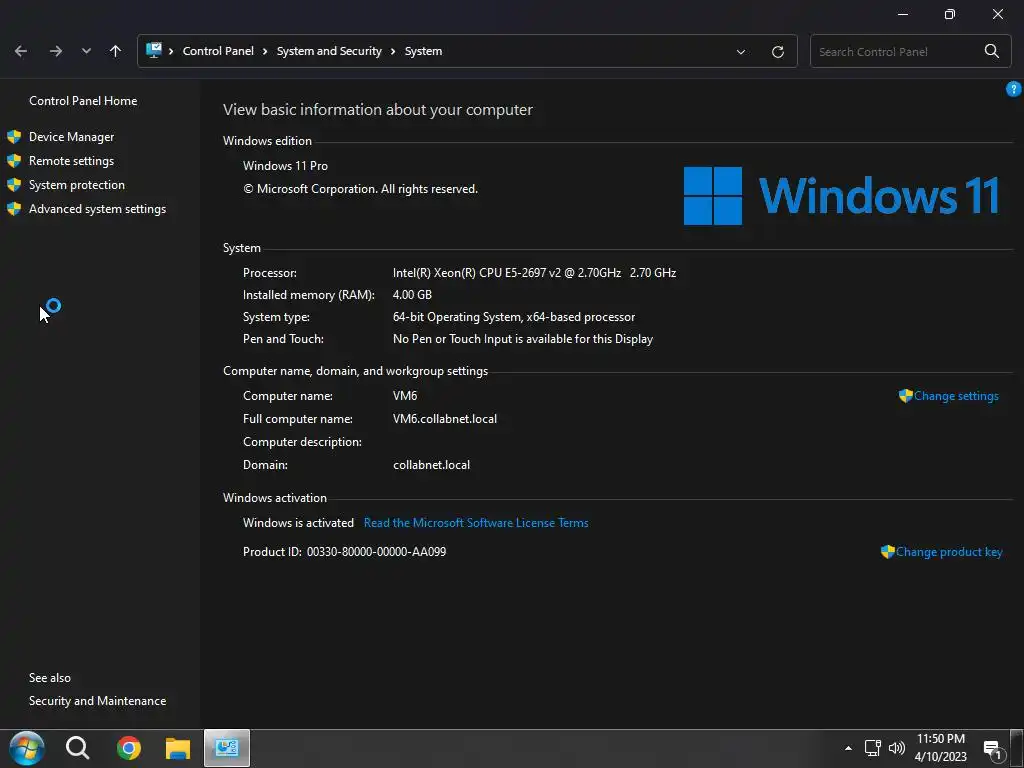Image resolution: width=1024 pixels, height=768 pixels.
Task: Show hidden tray icons arrow
Action: point(848,748)
